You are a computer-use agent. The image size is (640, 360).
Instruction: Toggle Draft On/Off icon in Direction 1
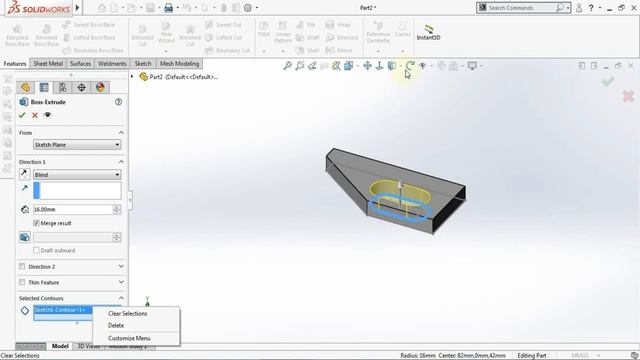[x=24, y=237]
